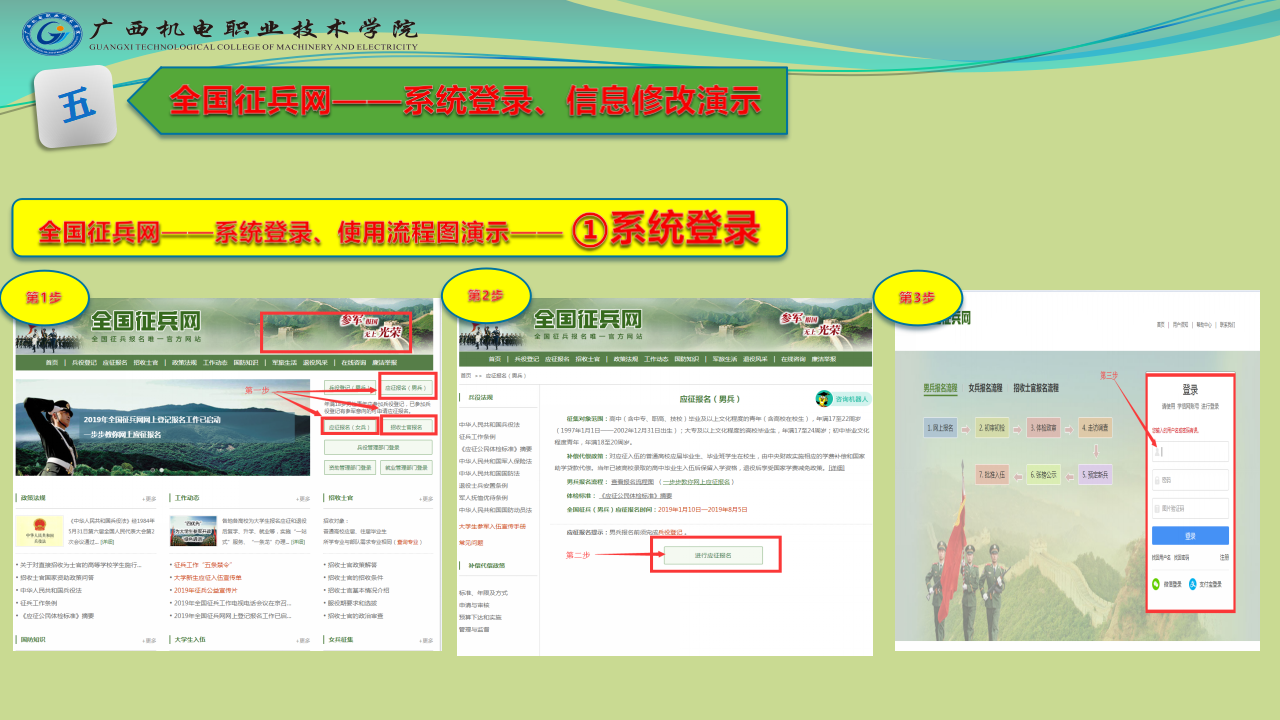Click the 第2步 step badge
The height and width of the screenshot is (720, 1280).
click(485, 295)
